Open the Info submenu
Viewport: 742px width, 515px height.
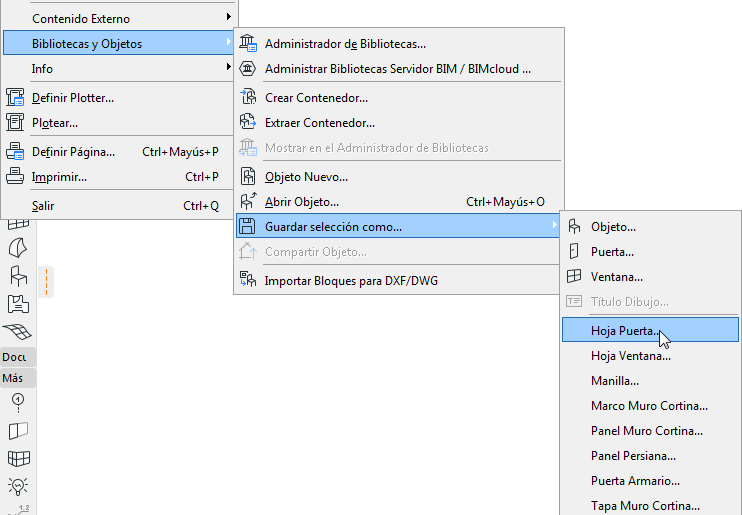[118, 68]
